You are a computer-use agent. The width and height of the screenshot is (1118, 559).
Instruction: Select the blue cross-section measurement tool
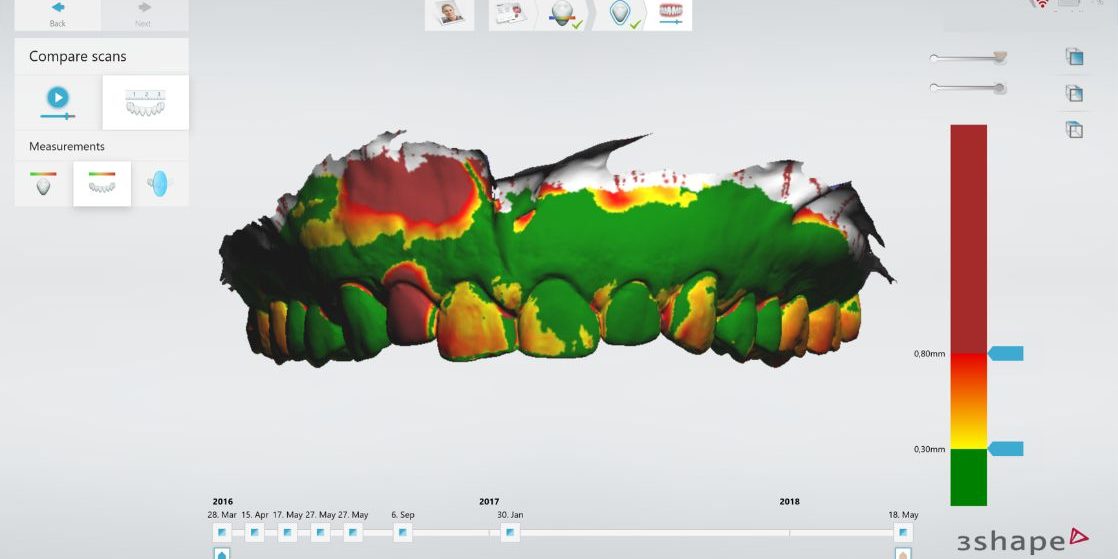159,184
